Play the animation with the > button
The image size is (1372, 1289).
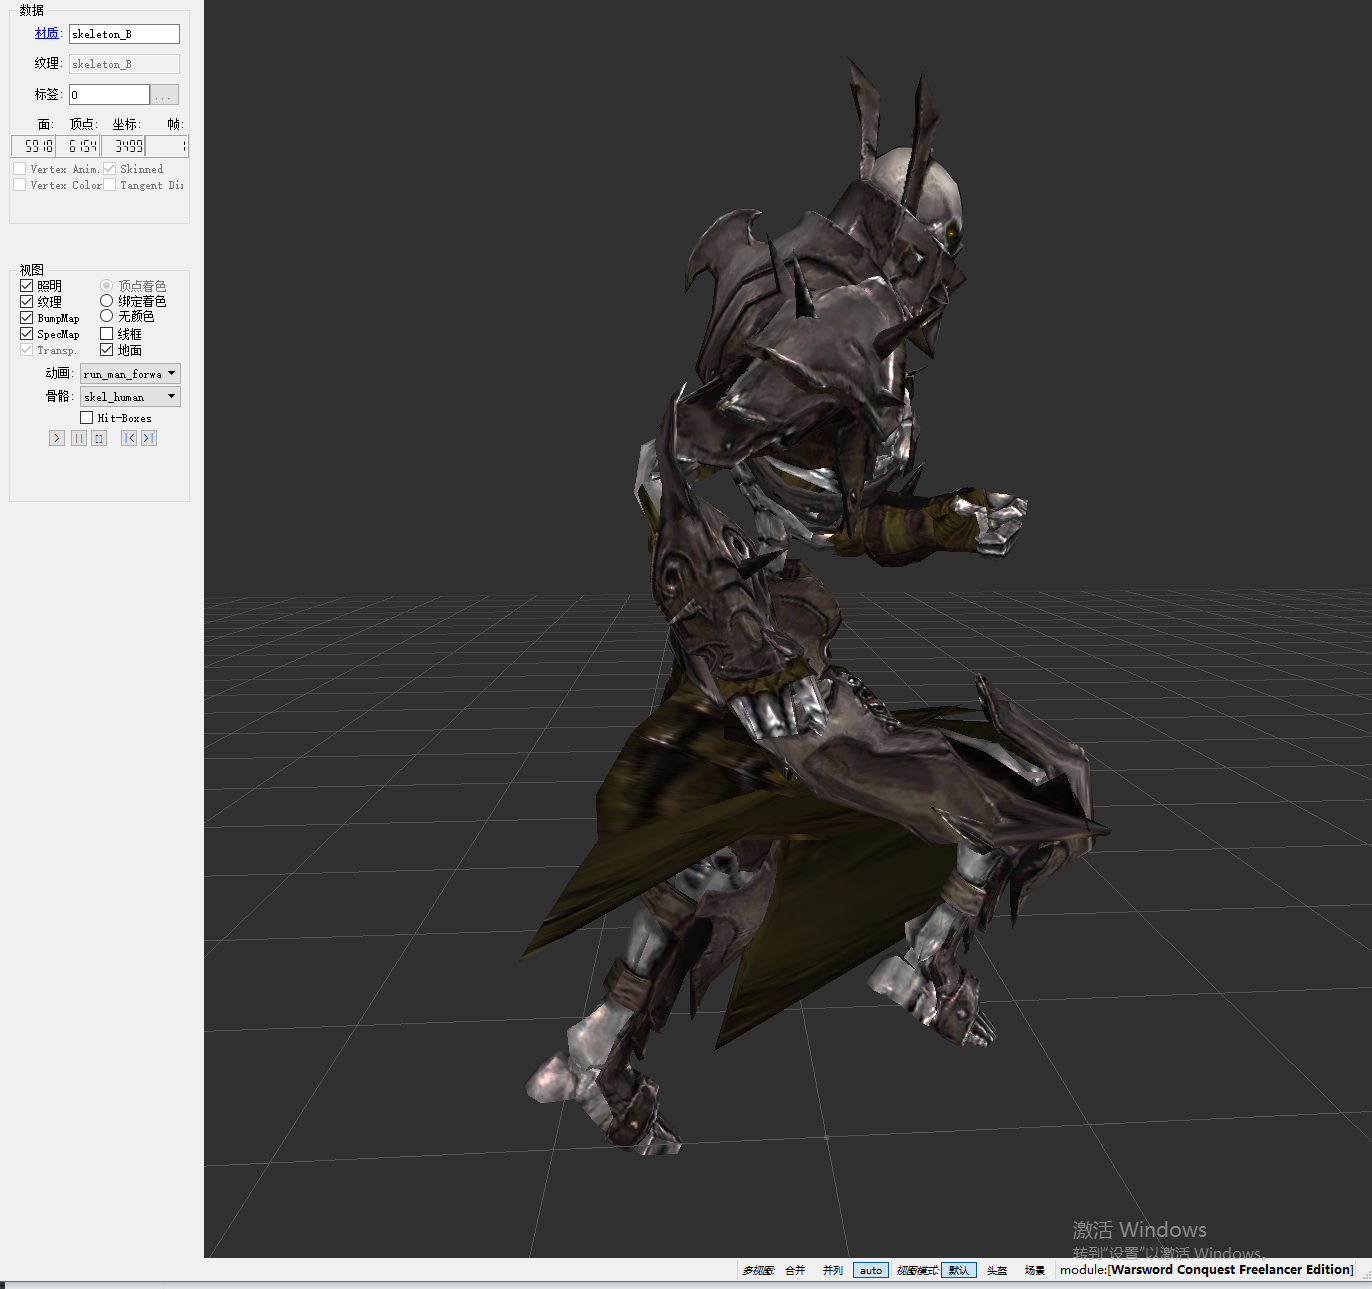pos(57,438)
